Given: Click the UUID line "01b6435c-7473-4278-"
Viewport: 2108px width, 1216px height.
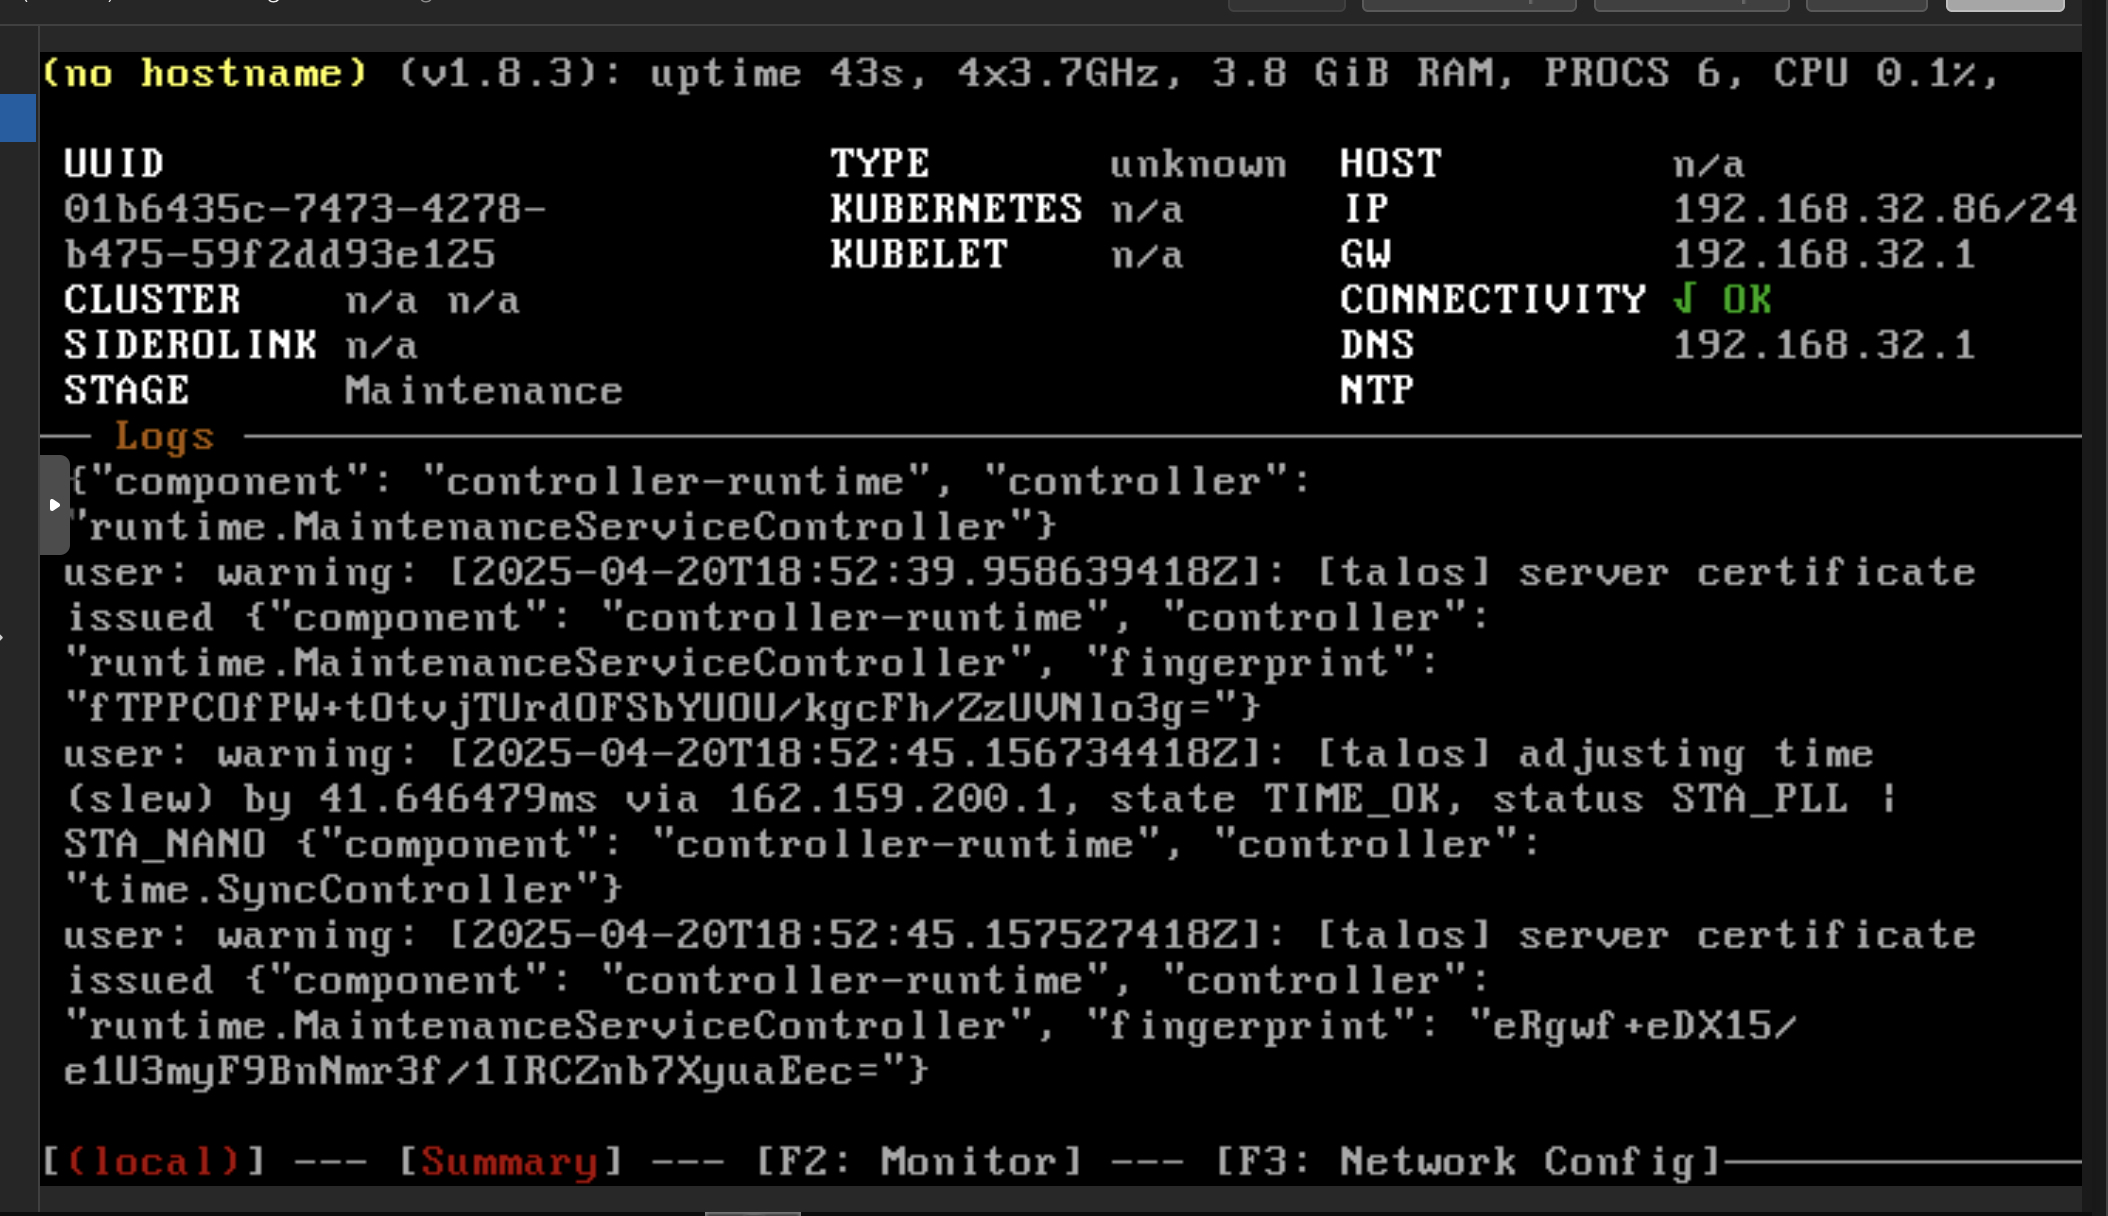Looking at the screenshot, I should click(x=305, y=208).
